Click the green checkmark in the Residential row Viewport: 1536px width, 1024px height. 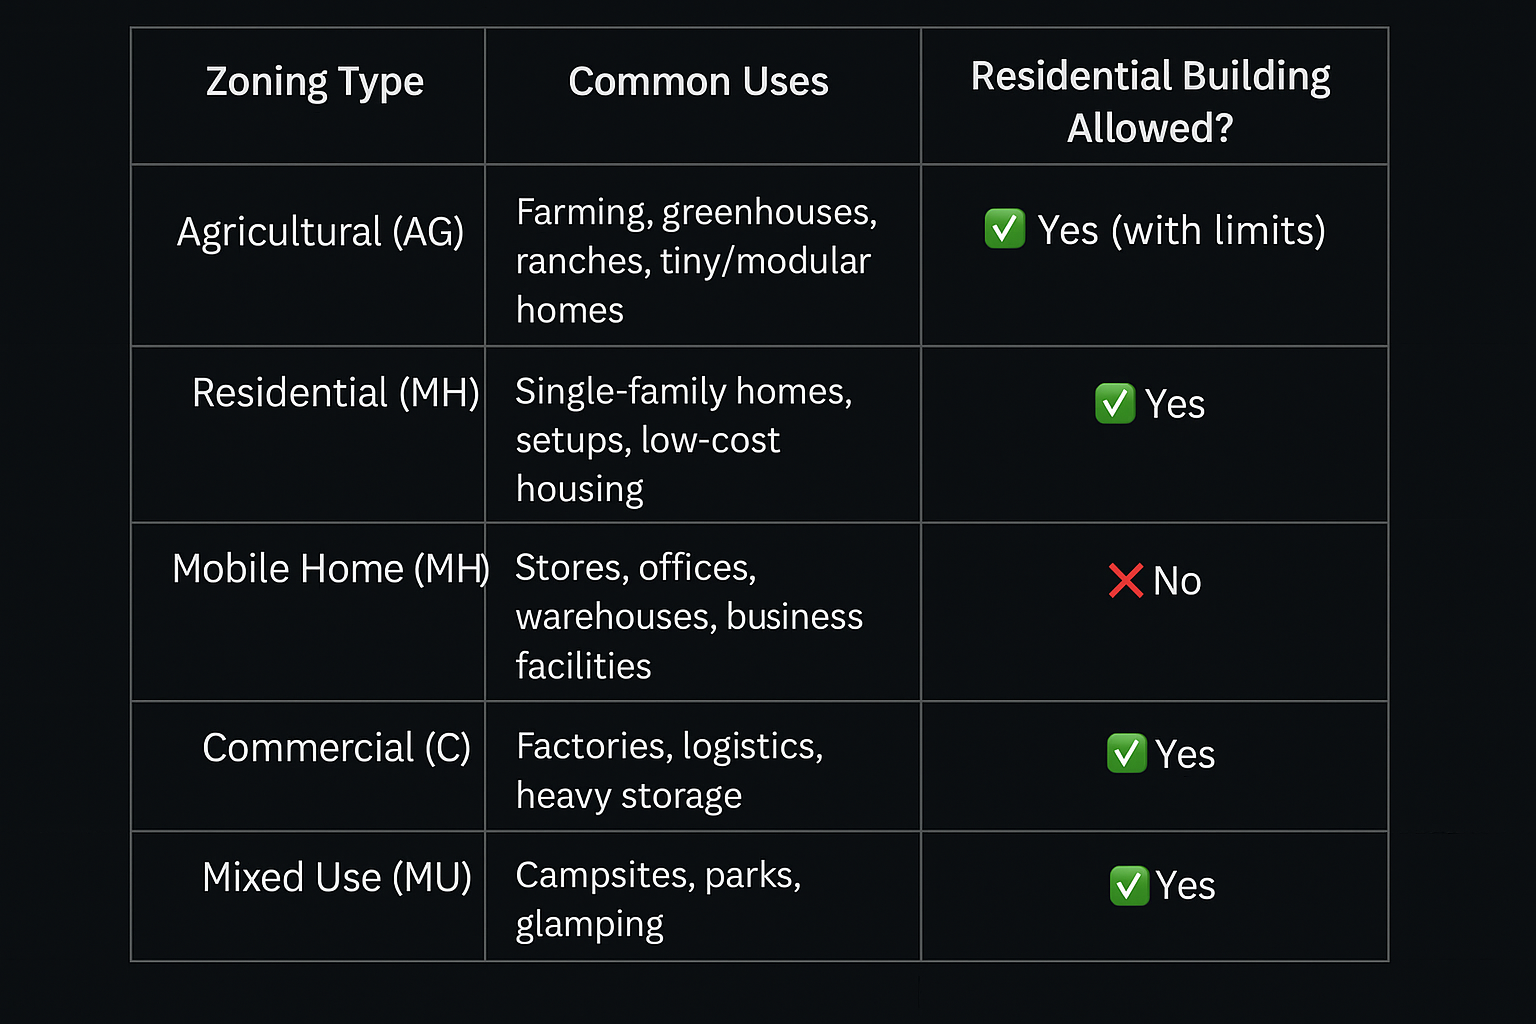pyautogui.click(x=1114, y=404)
